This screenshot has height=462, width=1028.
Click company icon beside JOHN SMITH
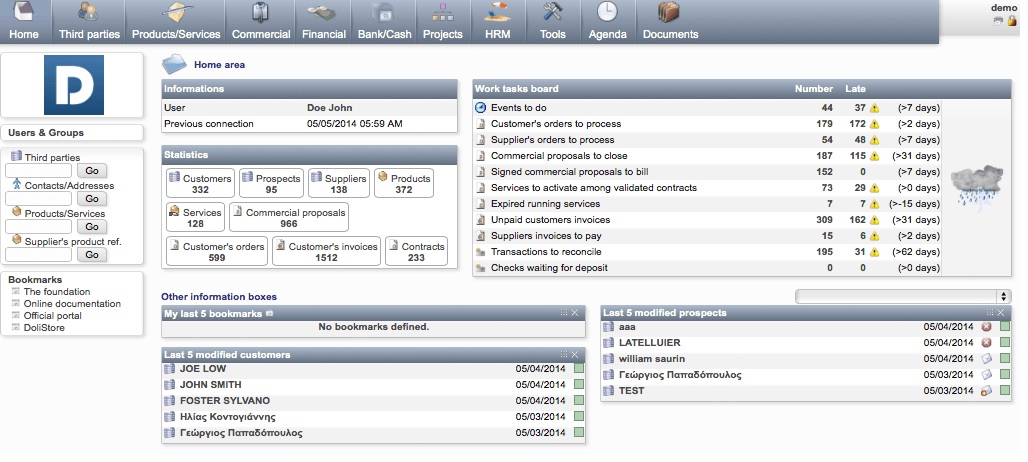(x=170, y=385)
